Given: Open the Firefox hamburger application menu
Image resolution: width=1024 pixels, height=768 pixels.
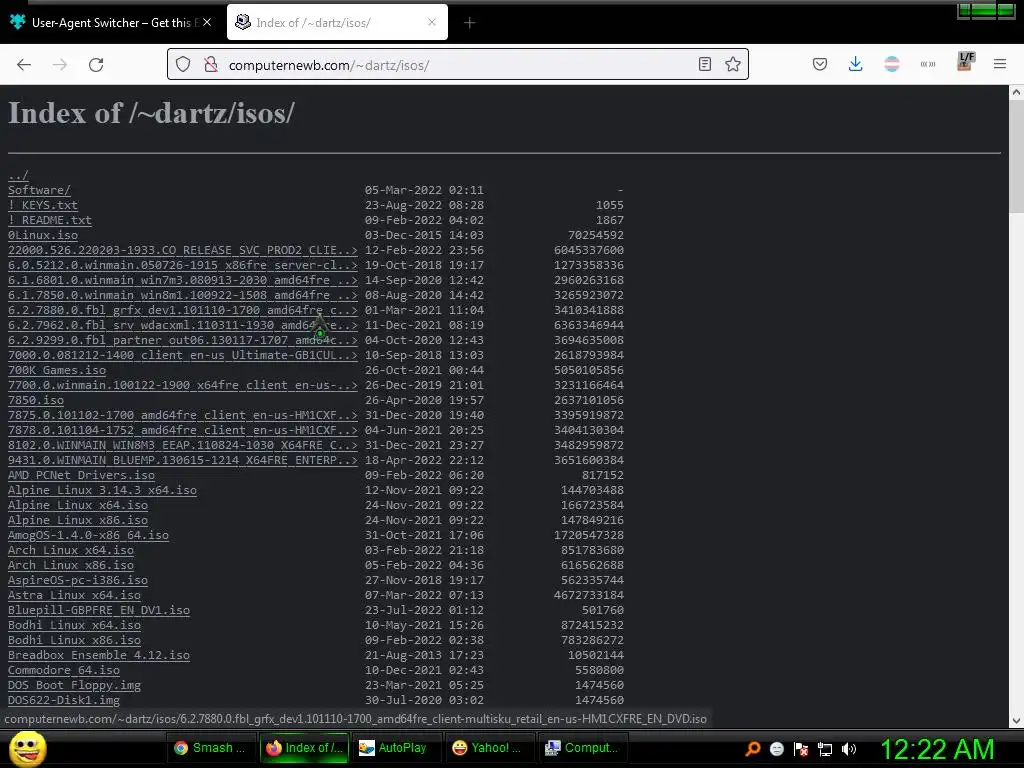Looking at the screenshot, I should pyautogui.click(x=1000, y=64).
